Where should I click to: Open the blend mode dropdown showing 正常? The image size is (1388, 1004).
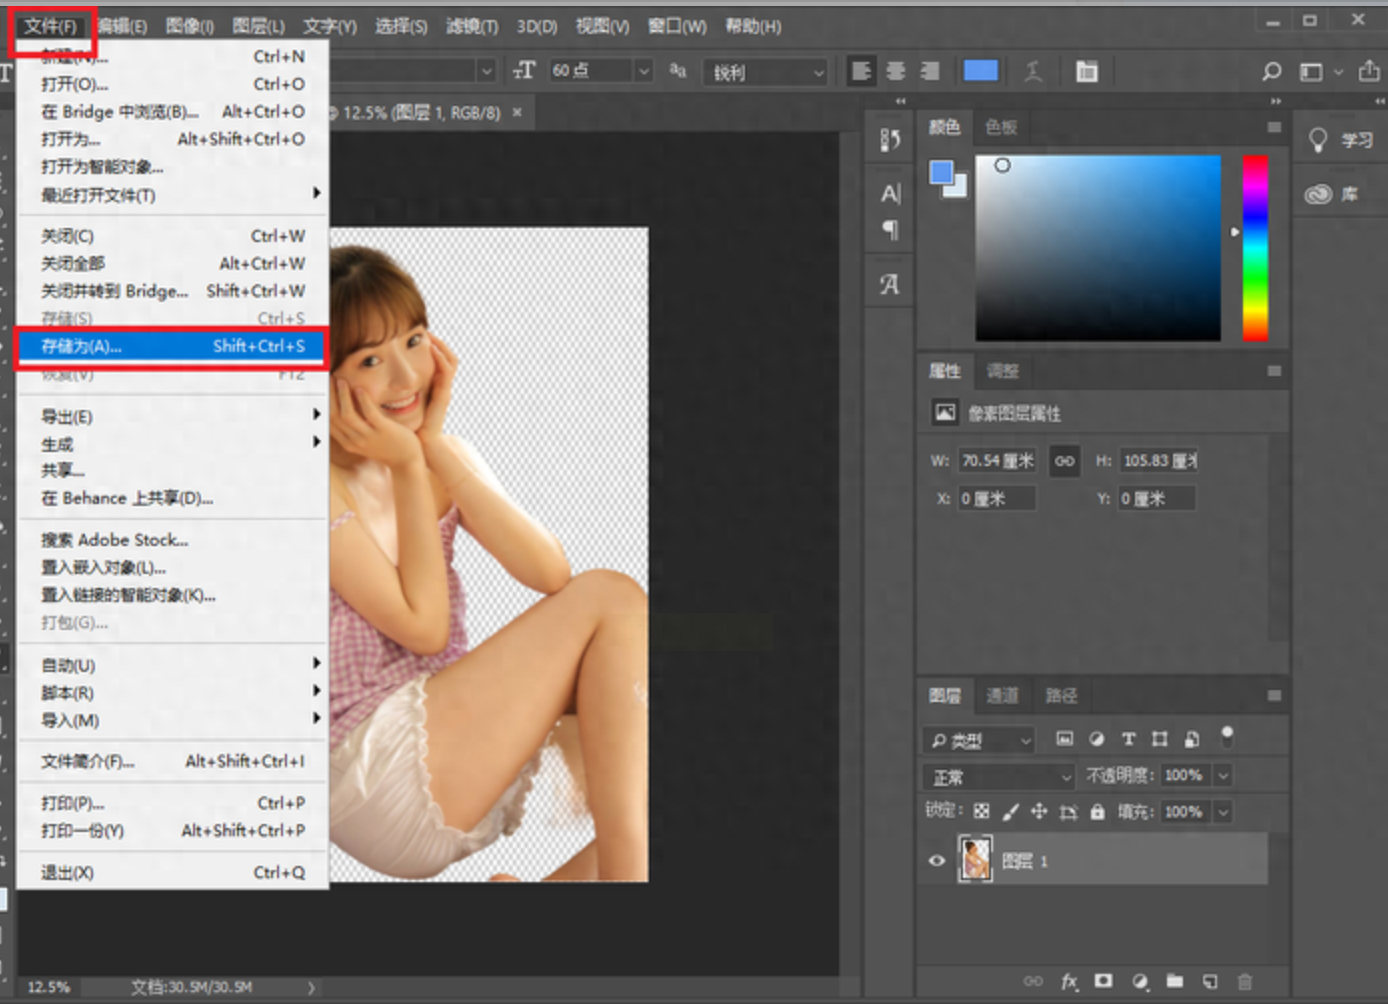click(998, 776)
